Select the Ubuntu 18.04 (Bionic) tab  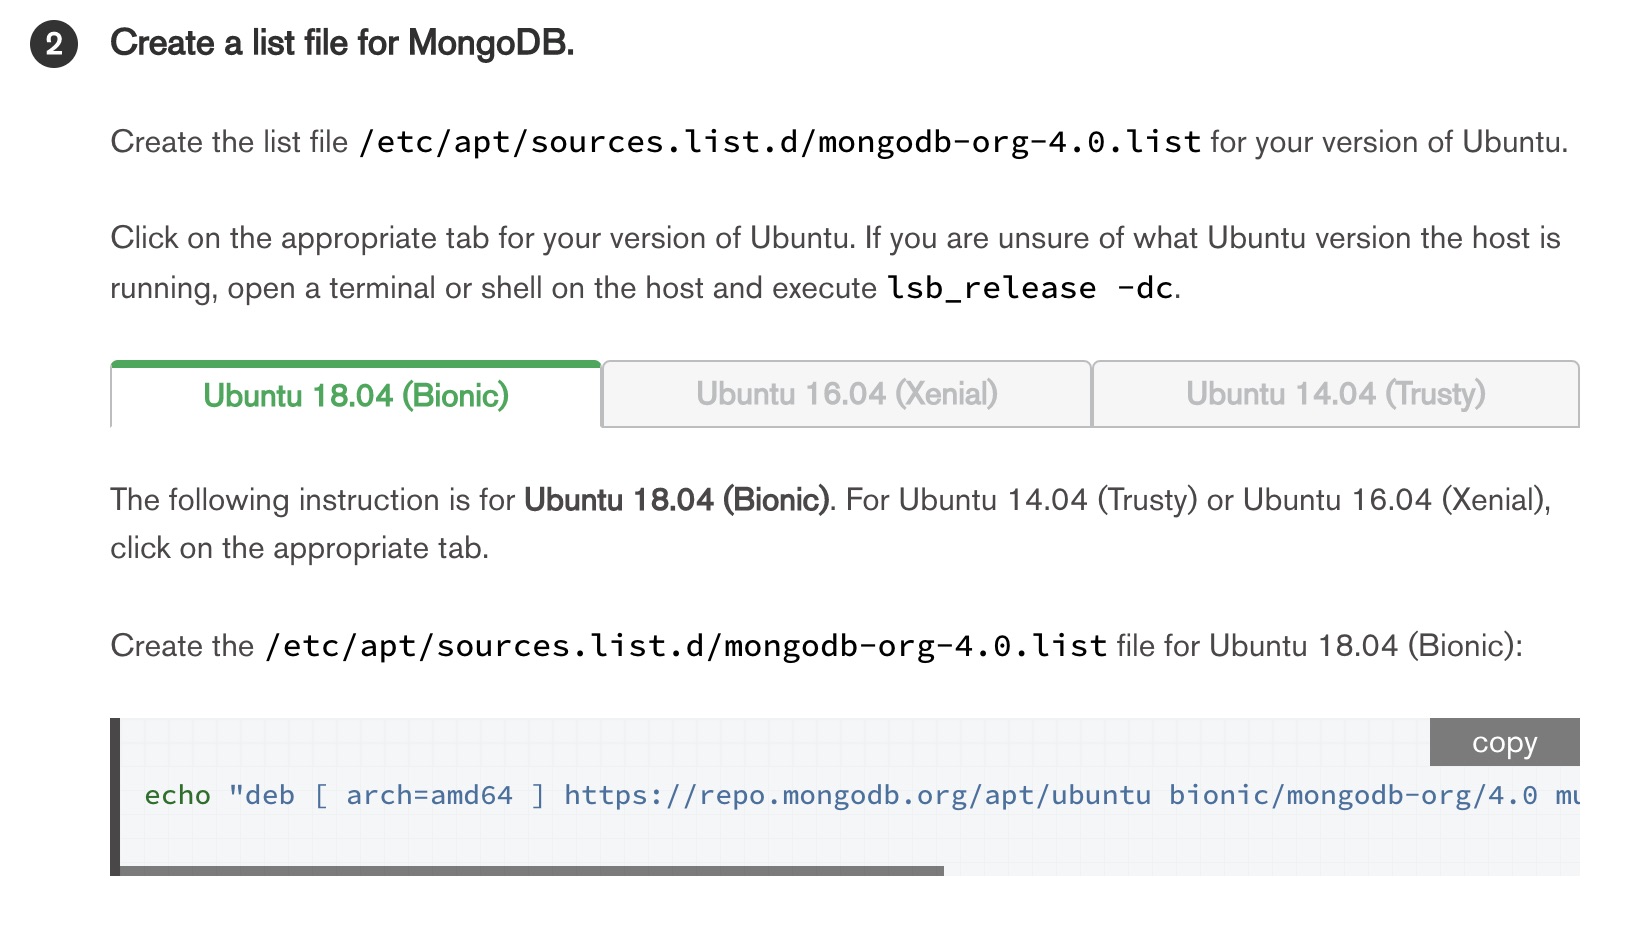point(355,396)
